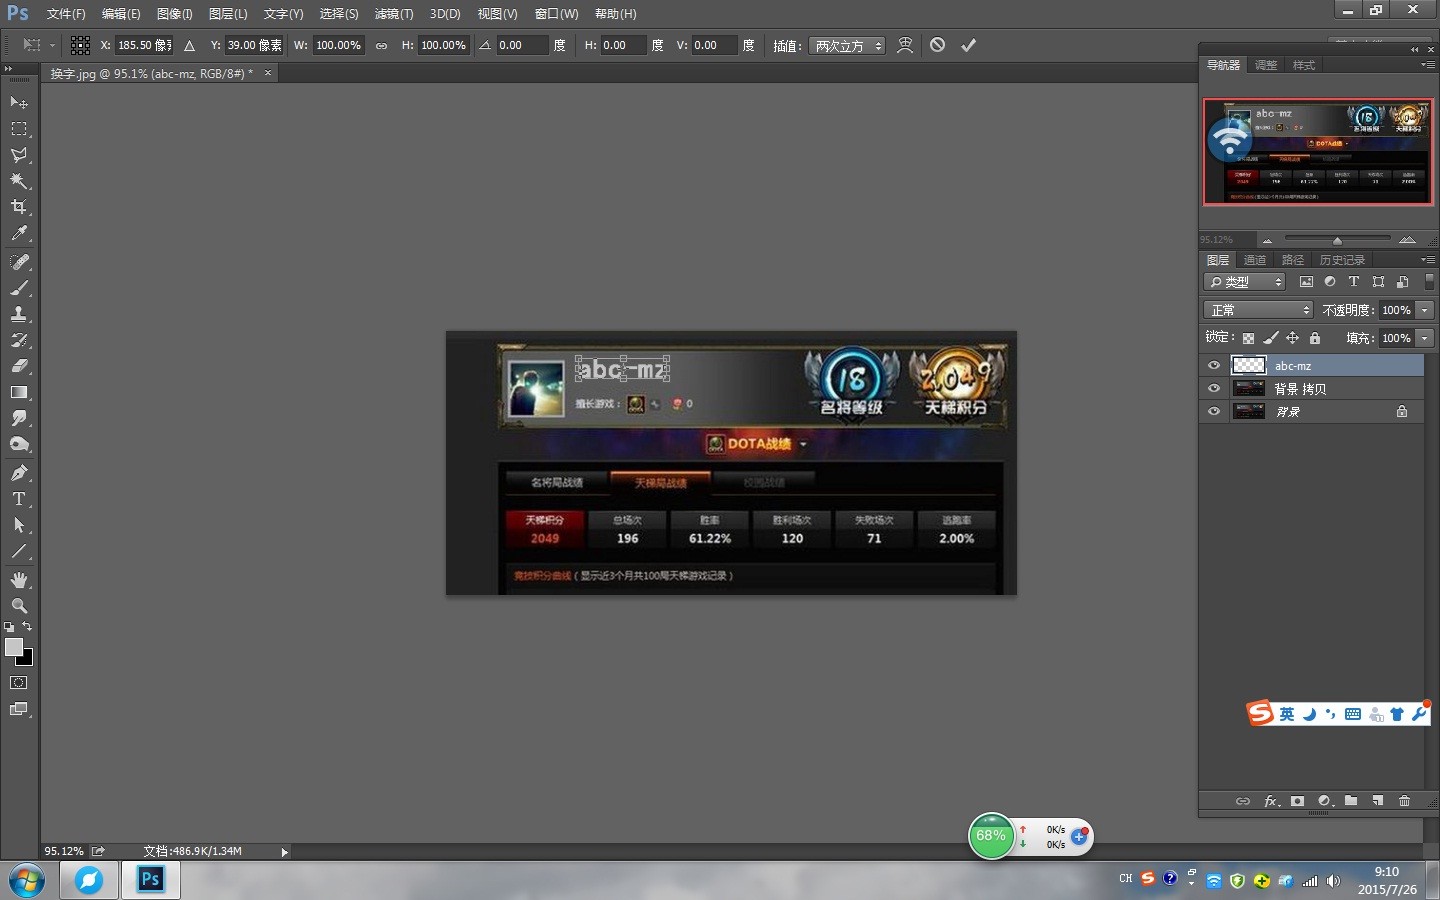Add a layer mask from Layers panel
Viewport: 1440px width, 900px height.
point(1297,801)
